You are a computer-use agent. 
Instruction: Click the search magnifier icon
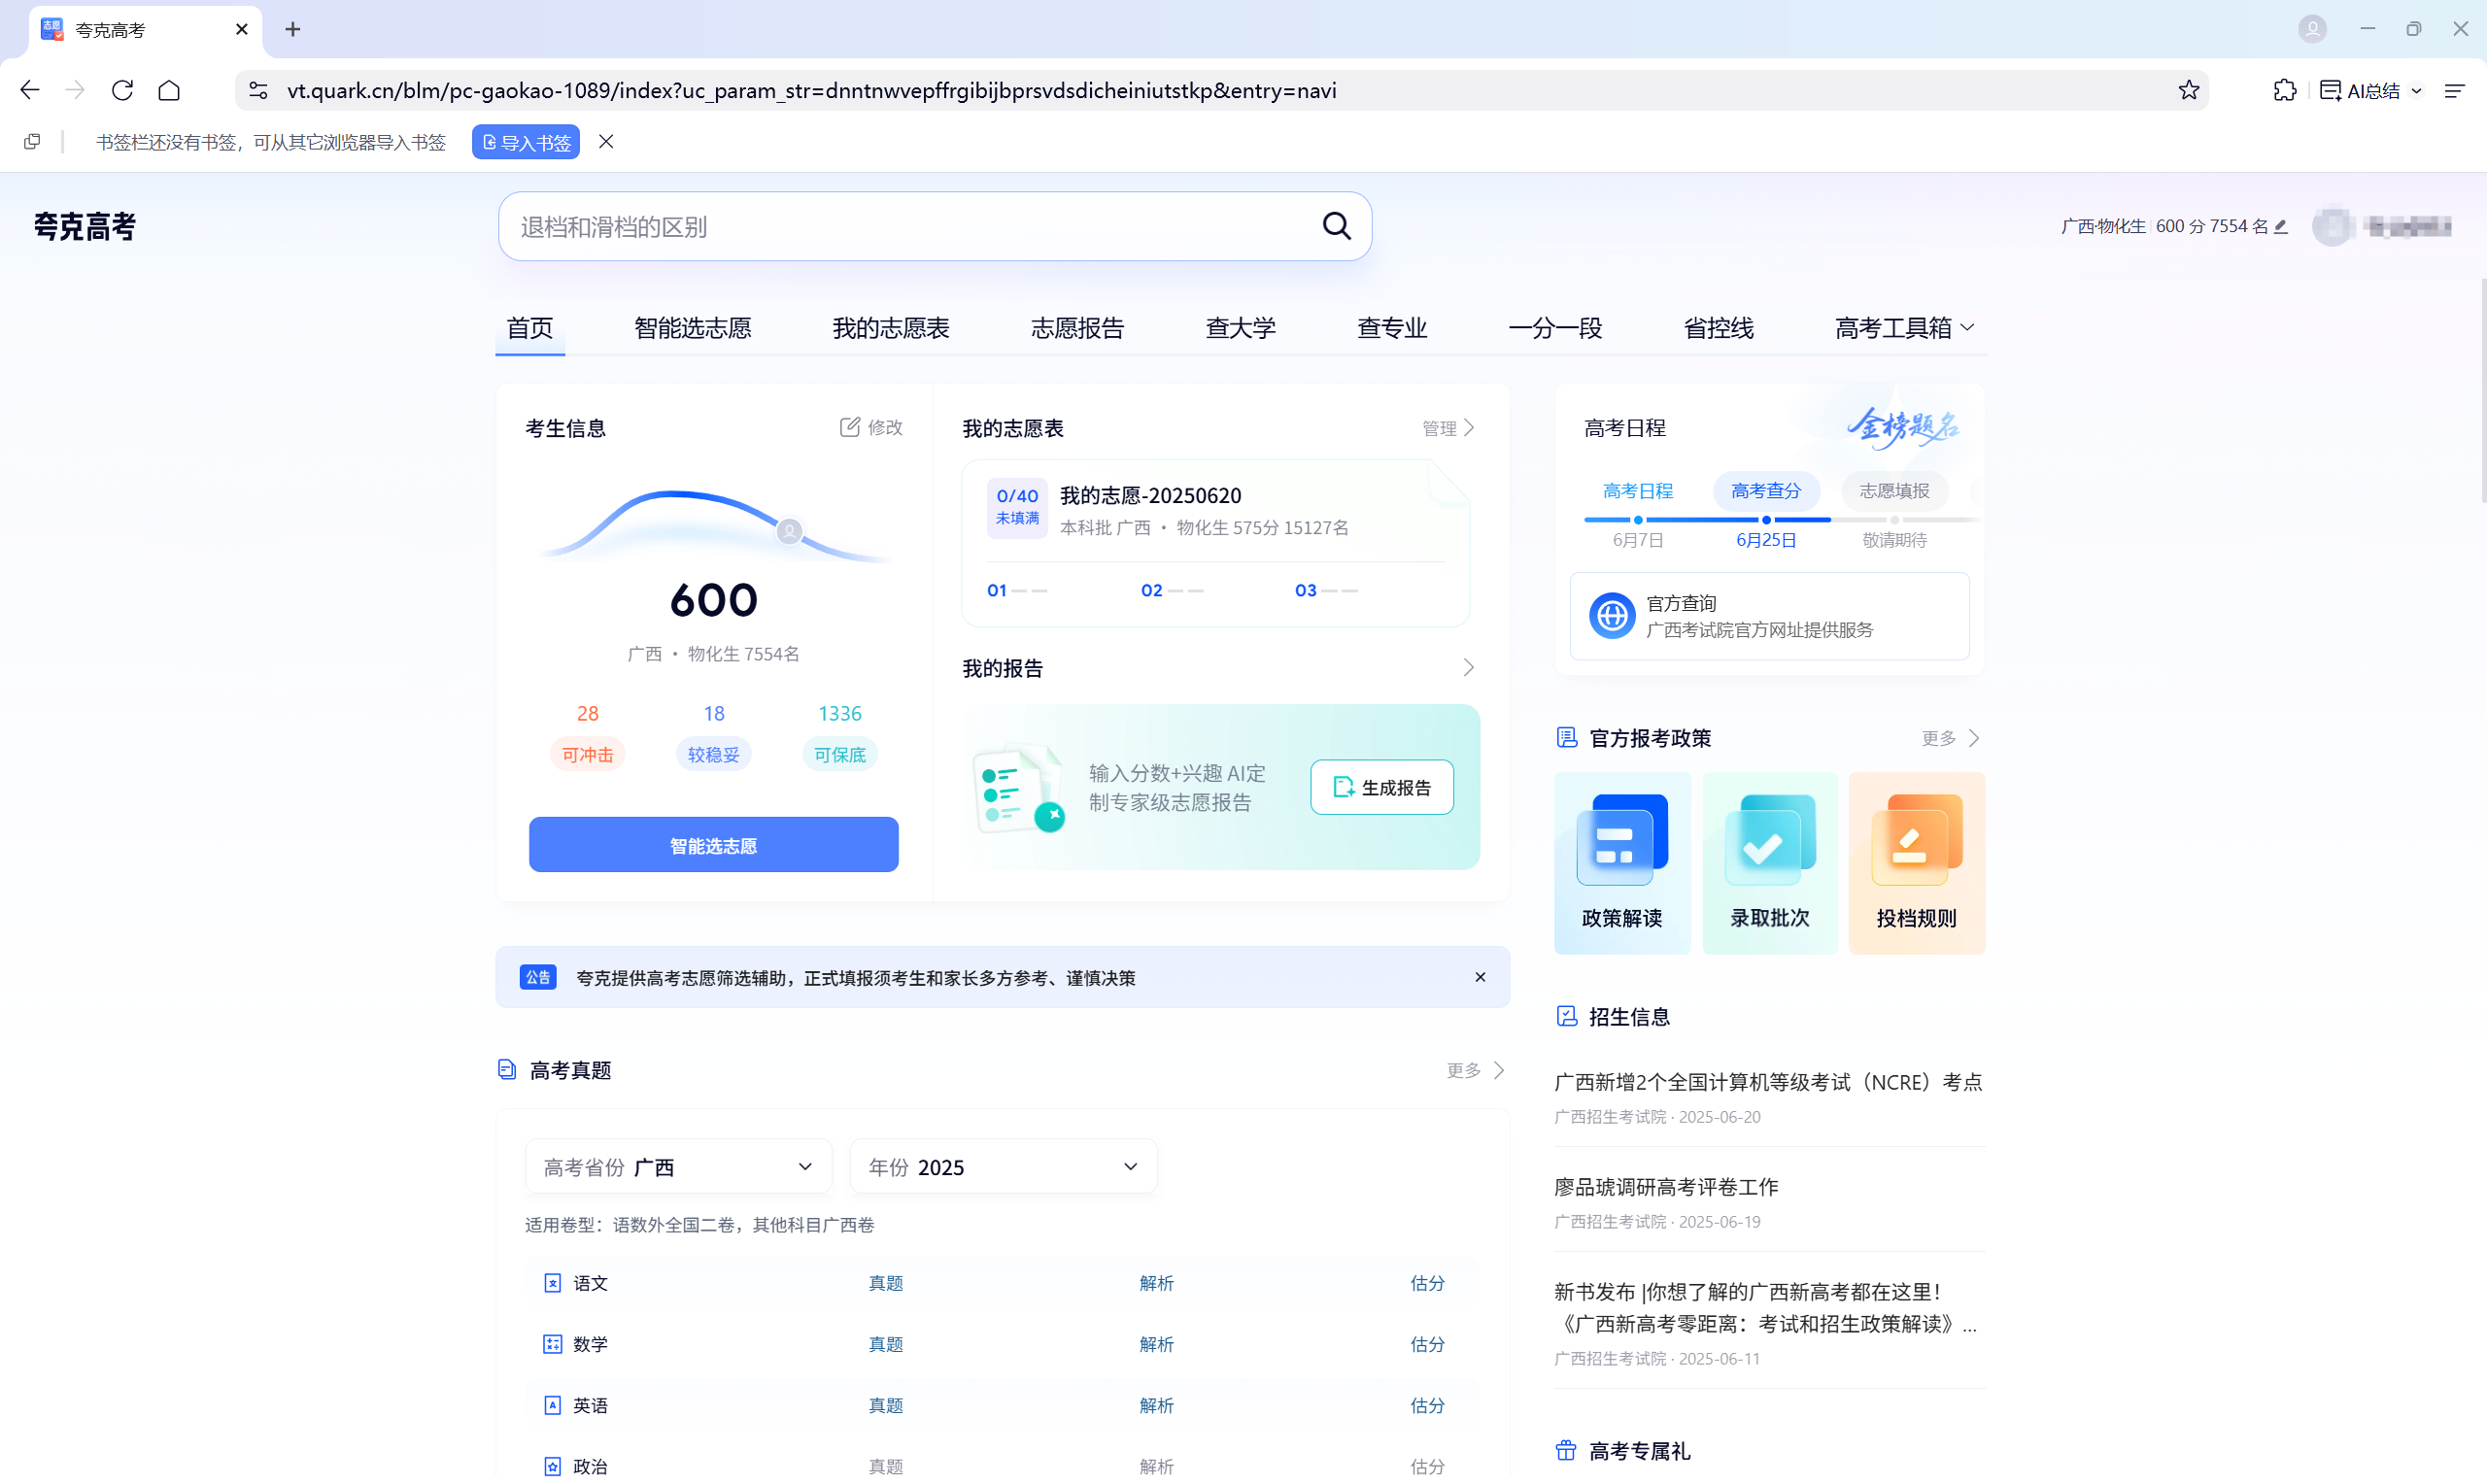click(x=1337, y=226)
